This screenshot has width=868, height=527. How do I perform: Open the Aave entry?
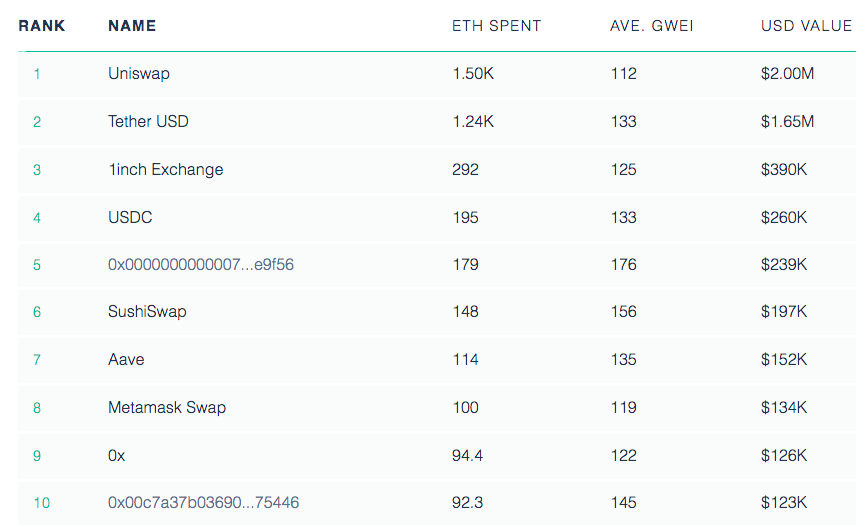click(x=126, y=360)
